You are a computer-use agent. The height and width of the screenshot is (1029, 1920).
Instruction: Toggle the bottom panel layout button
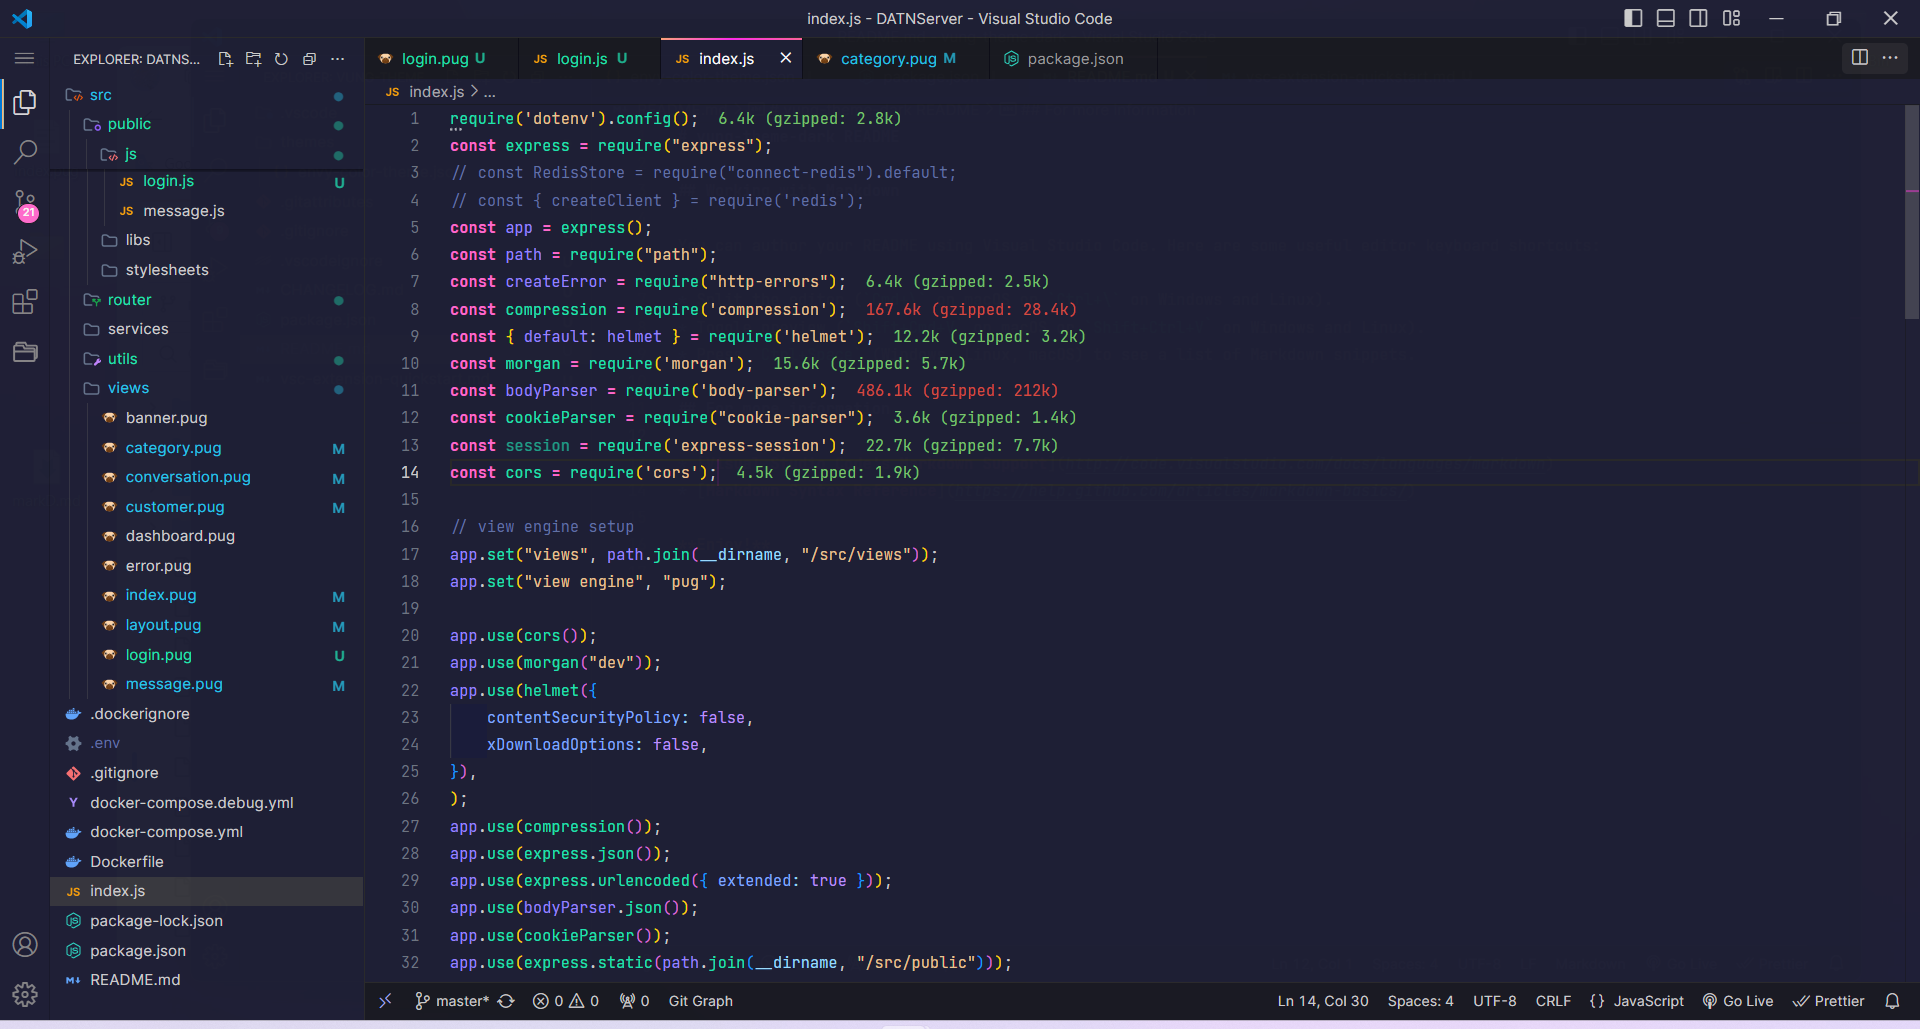coord(1666,18)
